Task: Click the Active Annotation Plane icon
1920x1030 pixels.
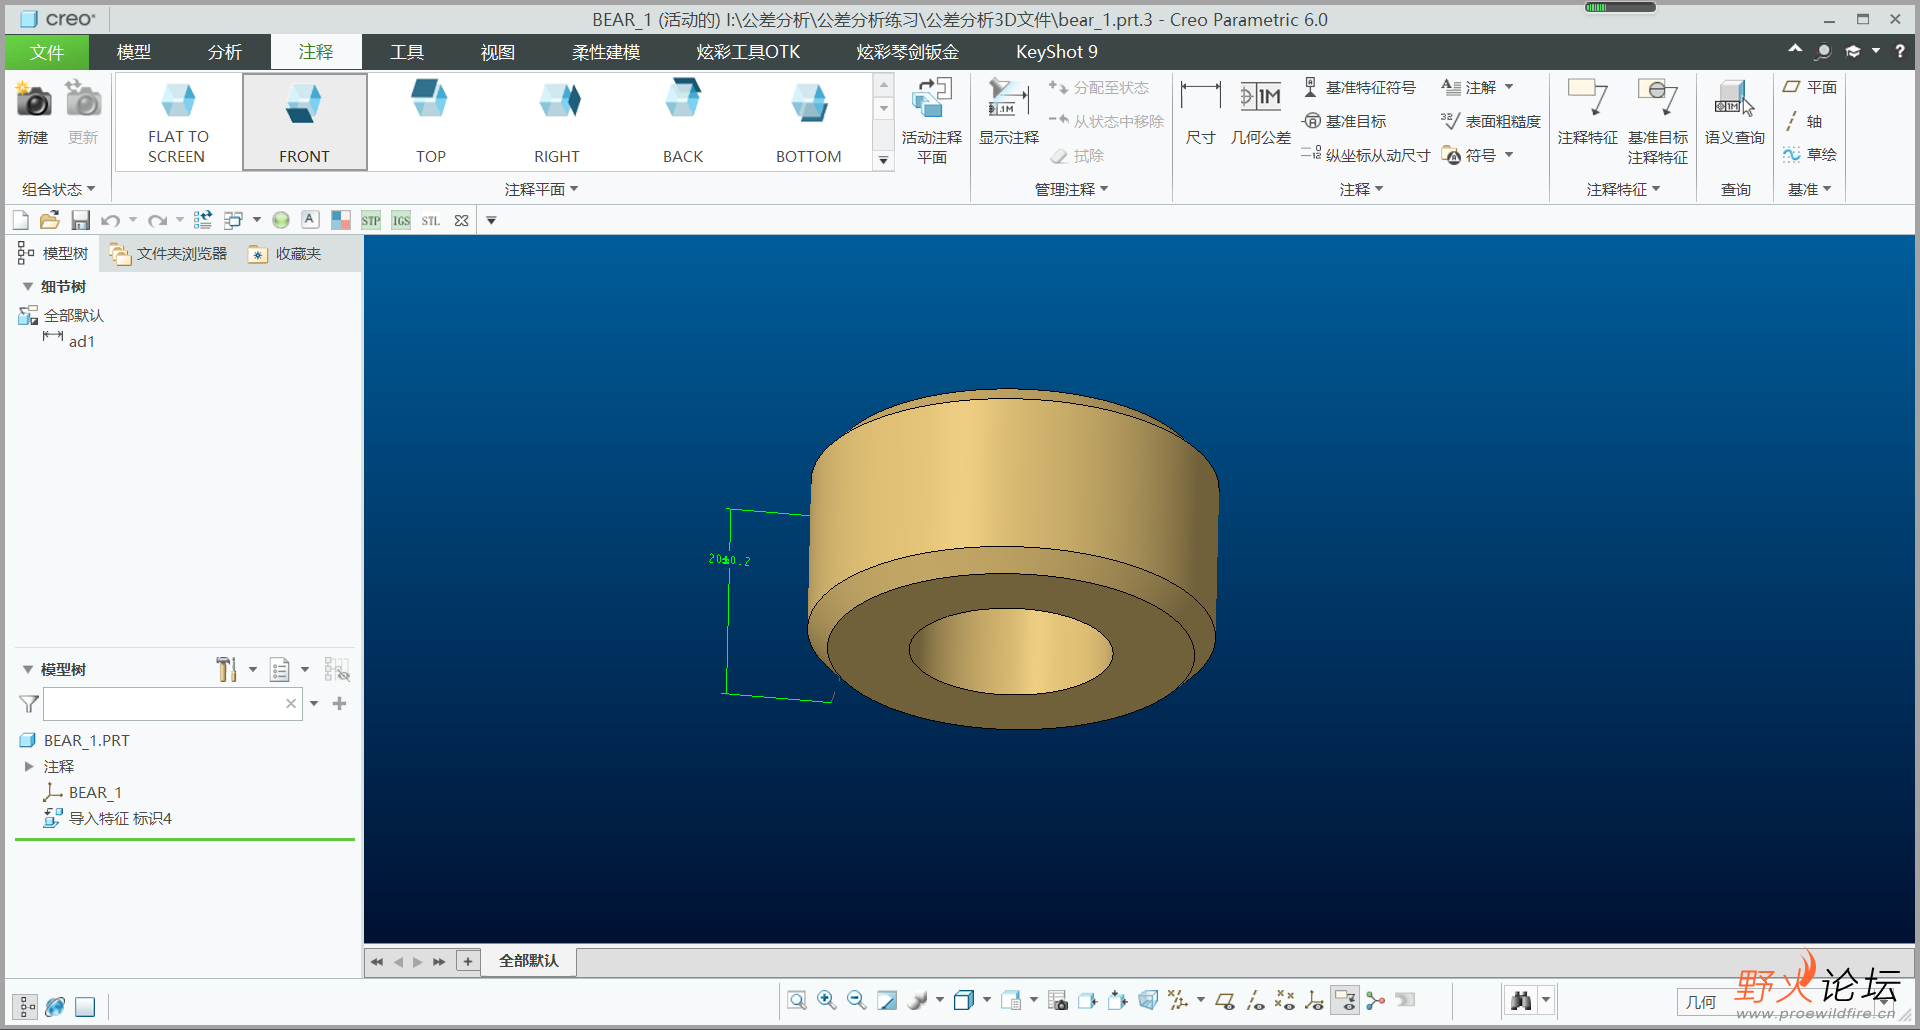Action: [932, 100]
